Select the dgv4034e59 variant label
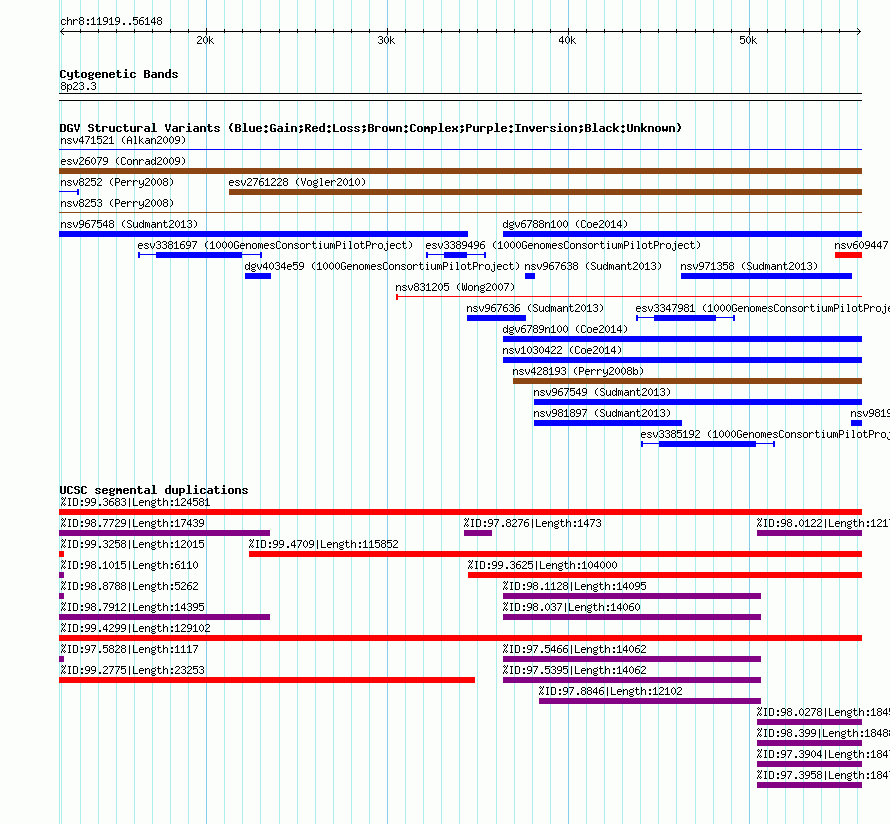The image size is (890, 824). point(382,266)
